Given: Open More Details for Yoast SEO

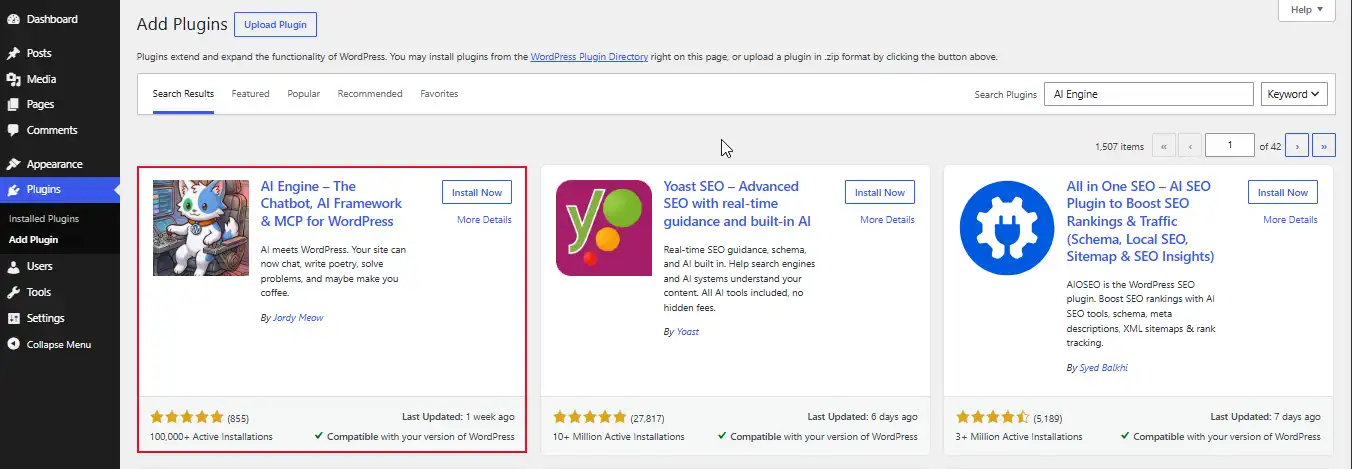Looking at the screenshot, I should coord(887,220).
